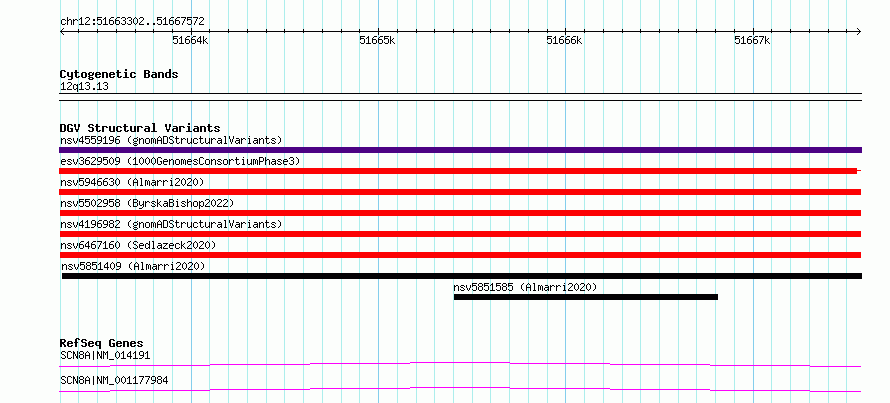Click the 51665k ruler tick label

[x=377, y=40]
